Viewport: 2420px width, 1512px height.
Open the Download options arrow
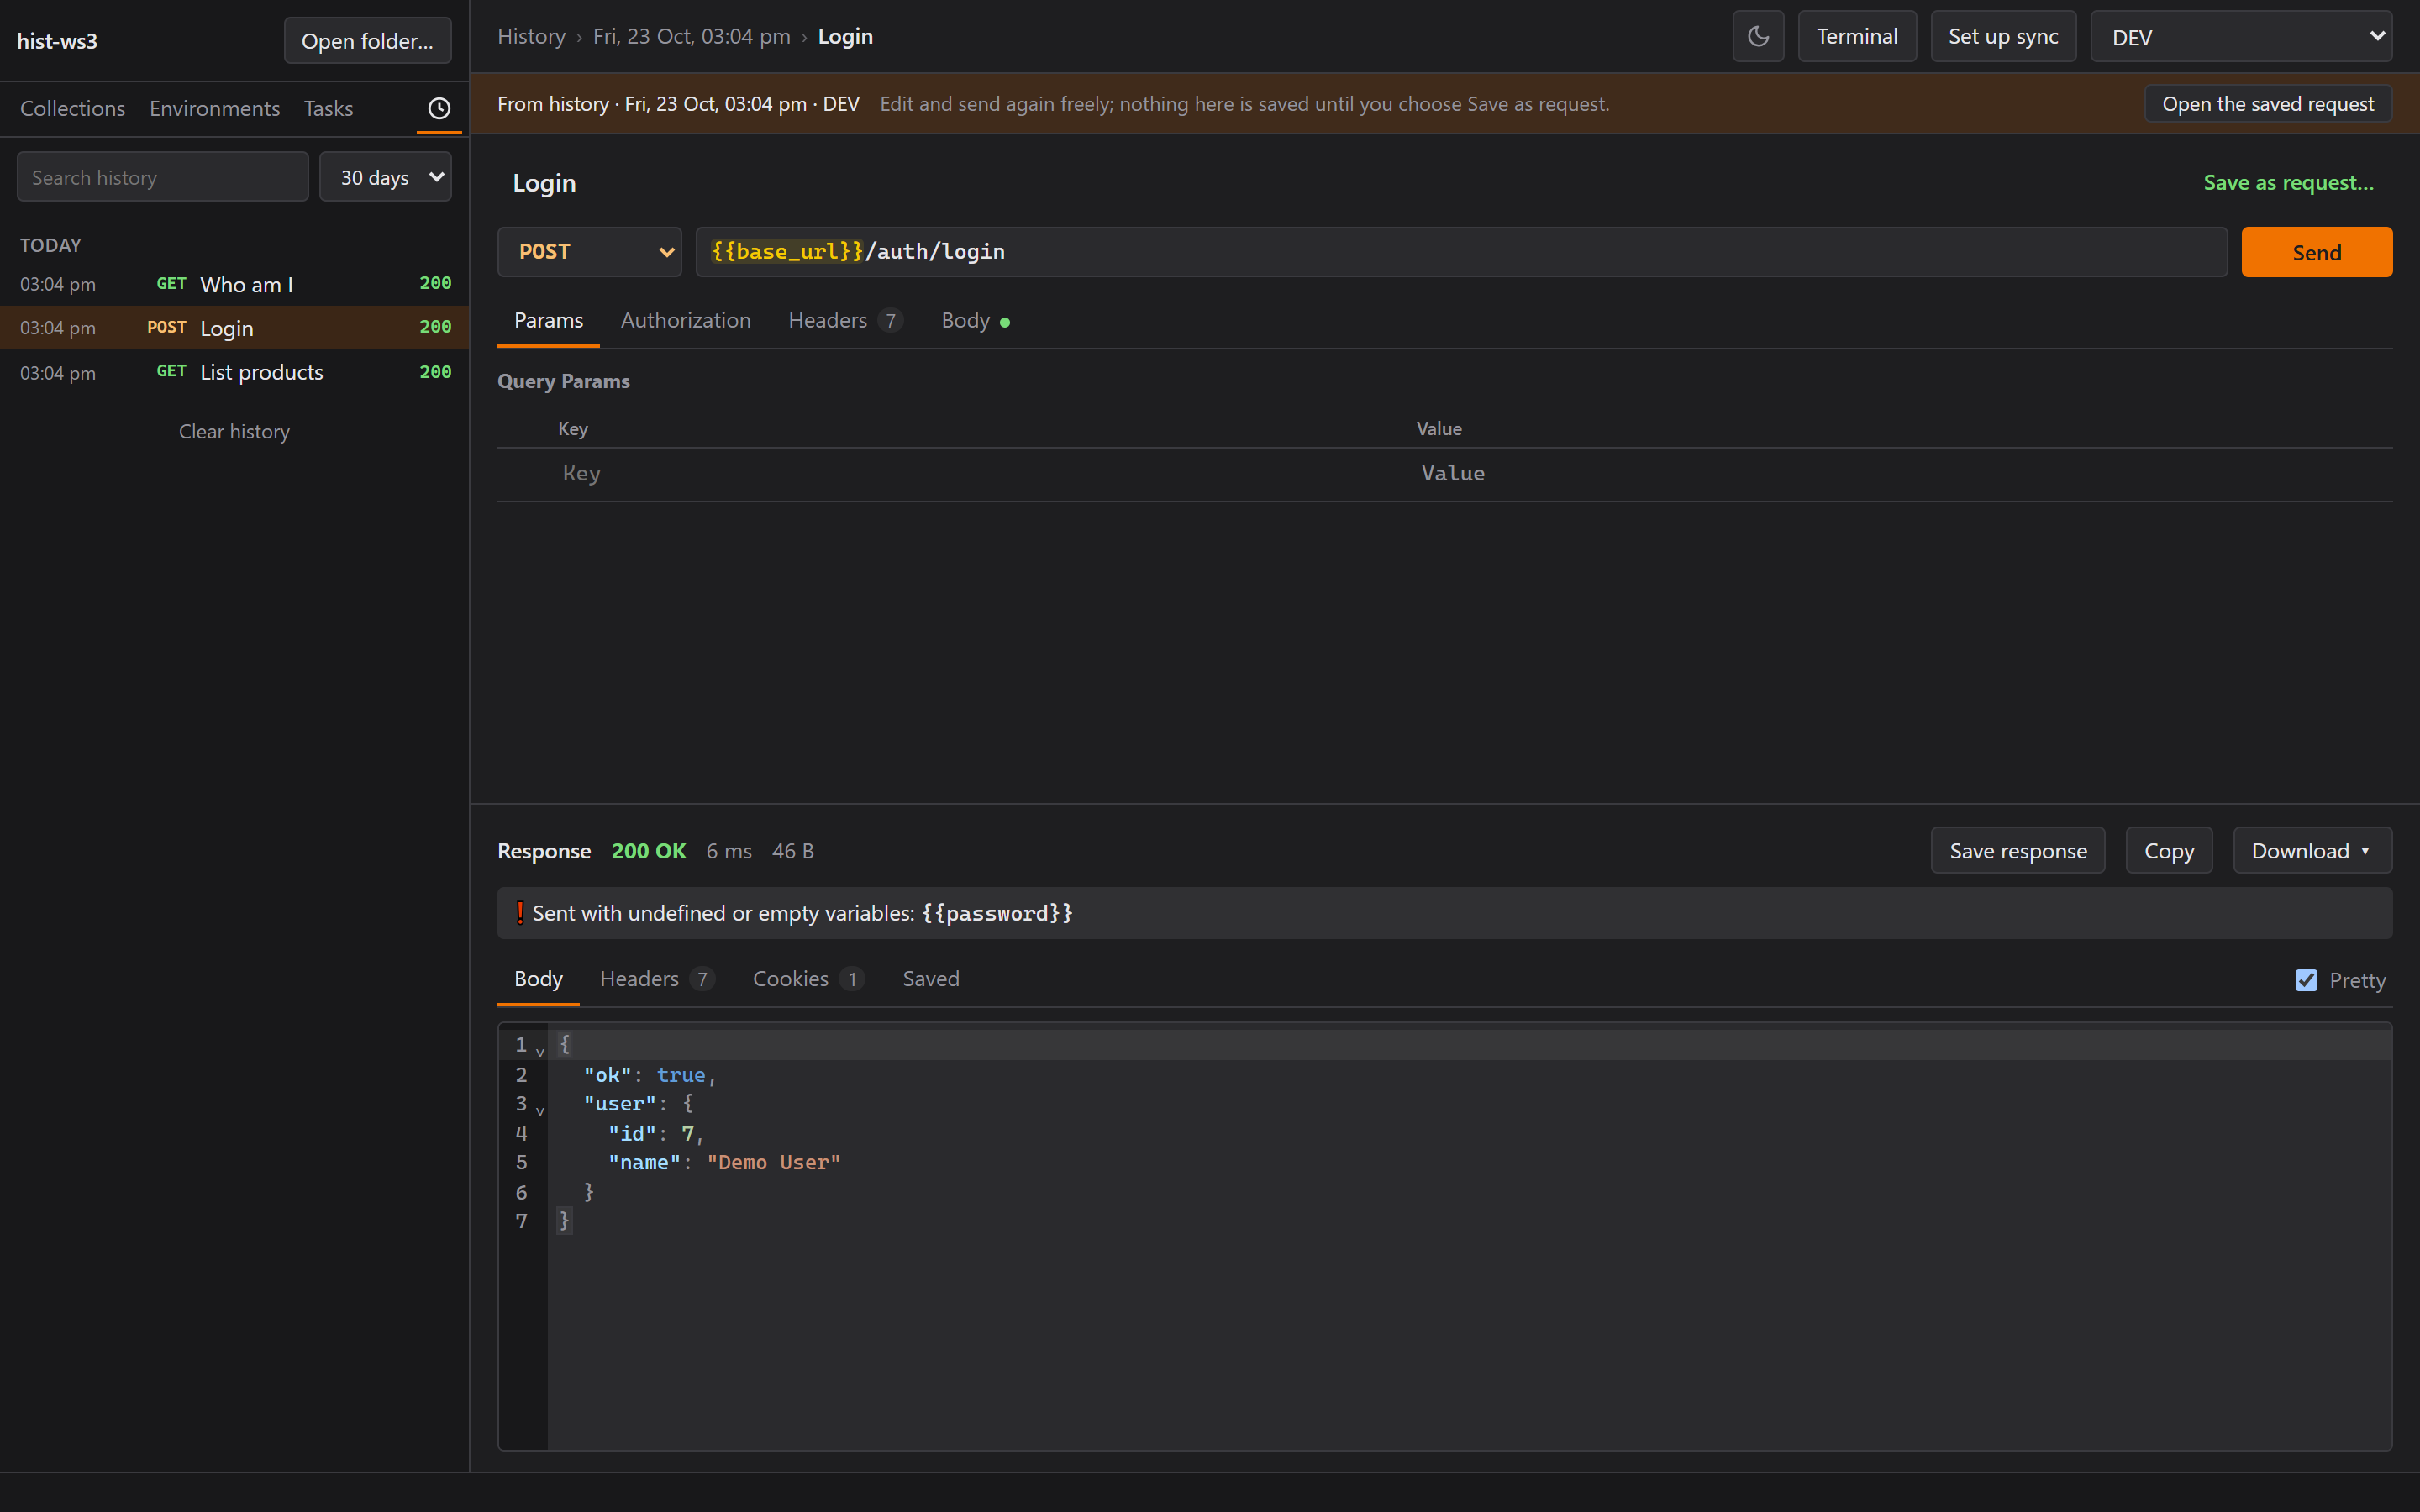[x=2365, y=851]
